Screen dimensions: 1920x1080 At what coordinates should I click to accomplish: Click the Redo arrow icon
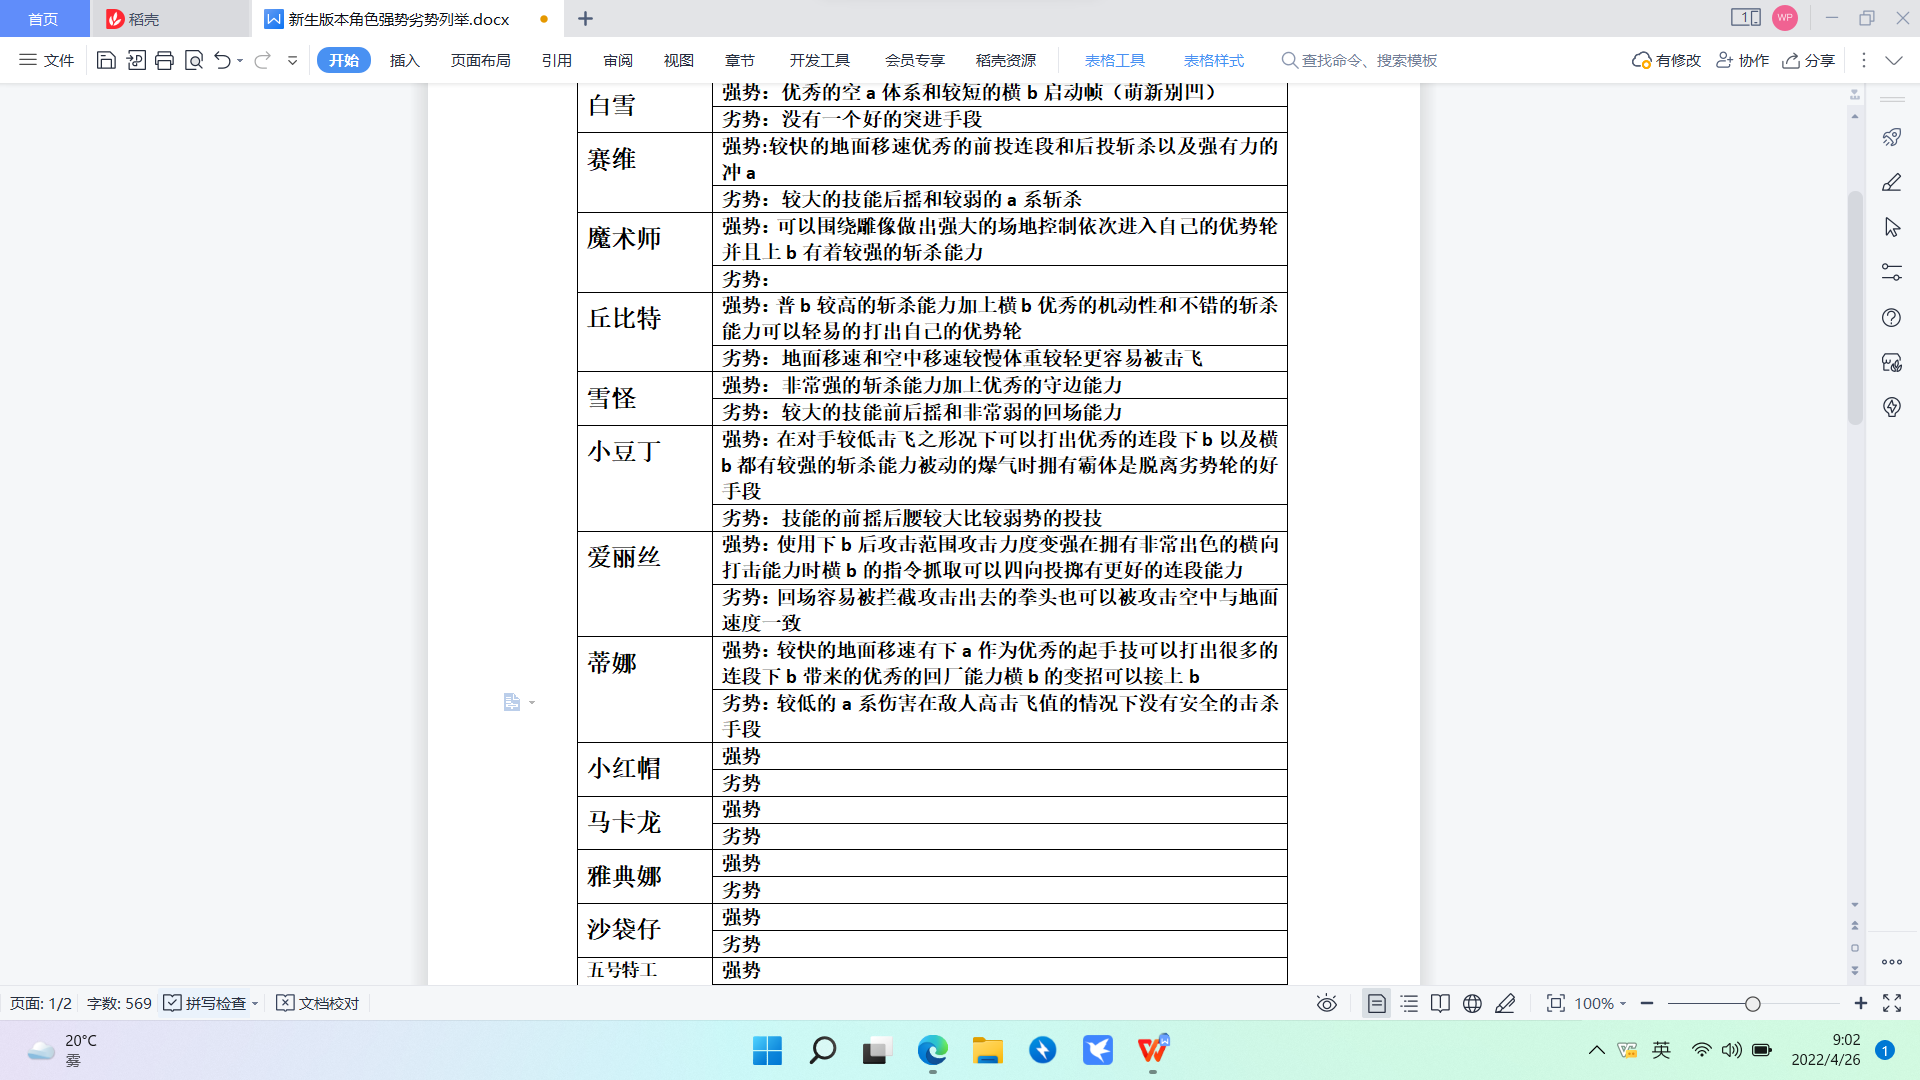click(x=262, y=60)
